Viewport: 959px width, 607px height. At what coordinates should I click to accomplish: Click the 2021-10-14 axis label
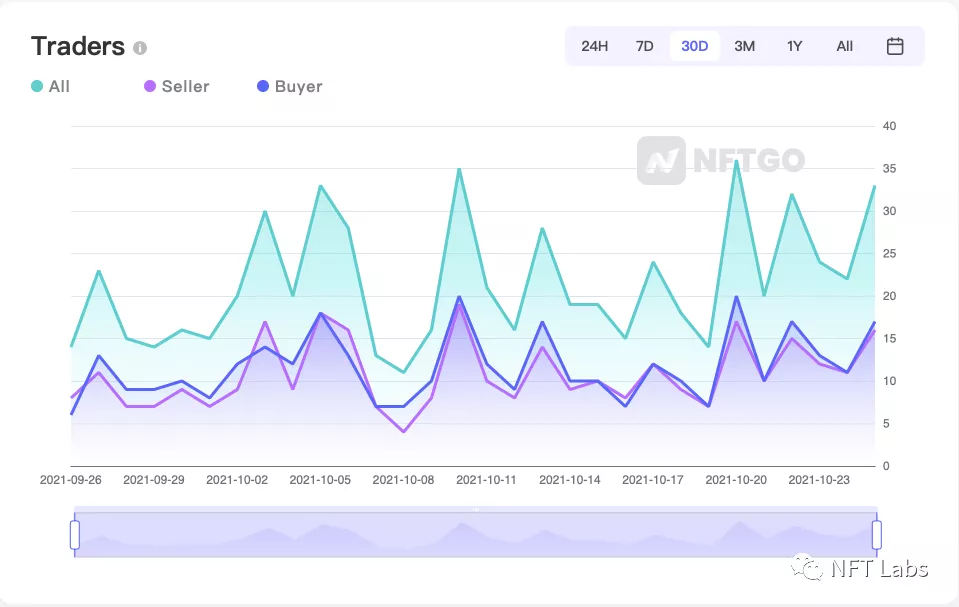coord(569,480)
